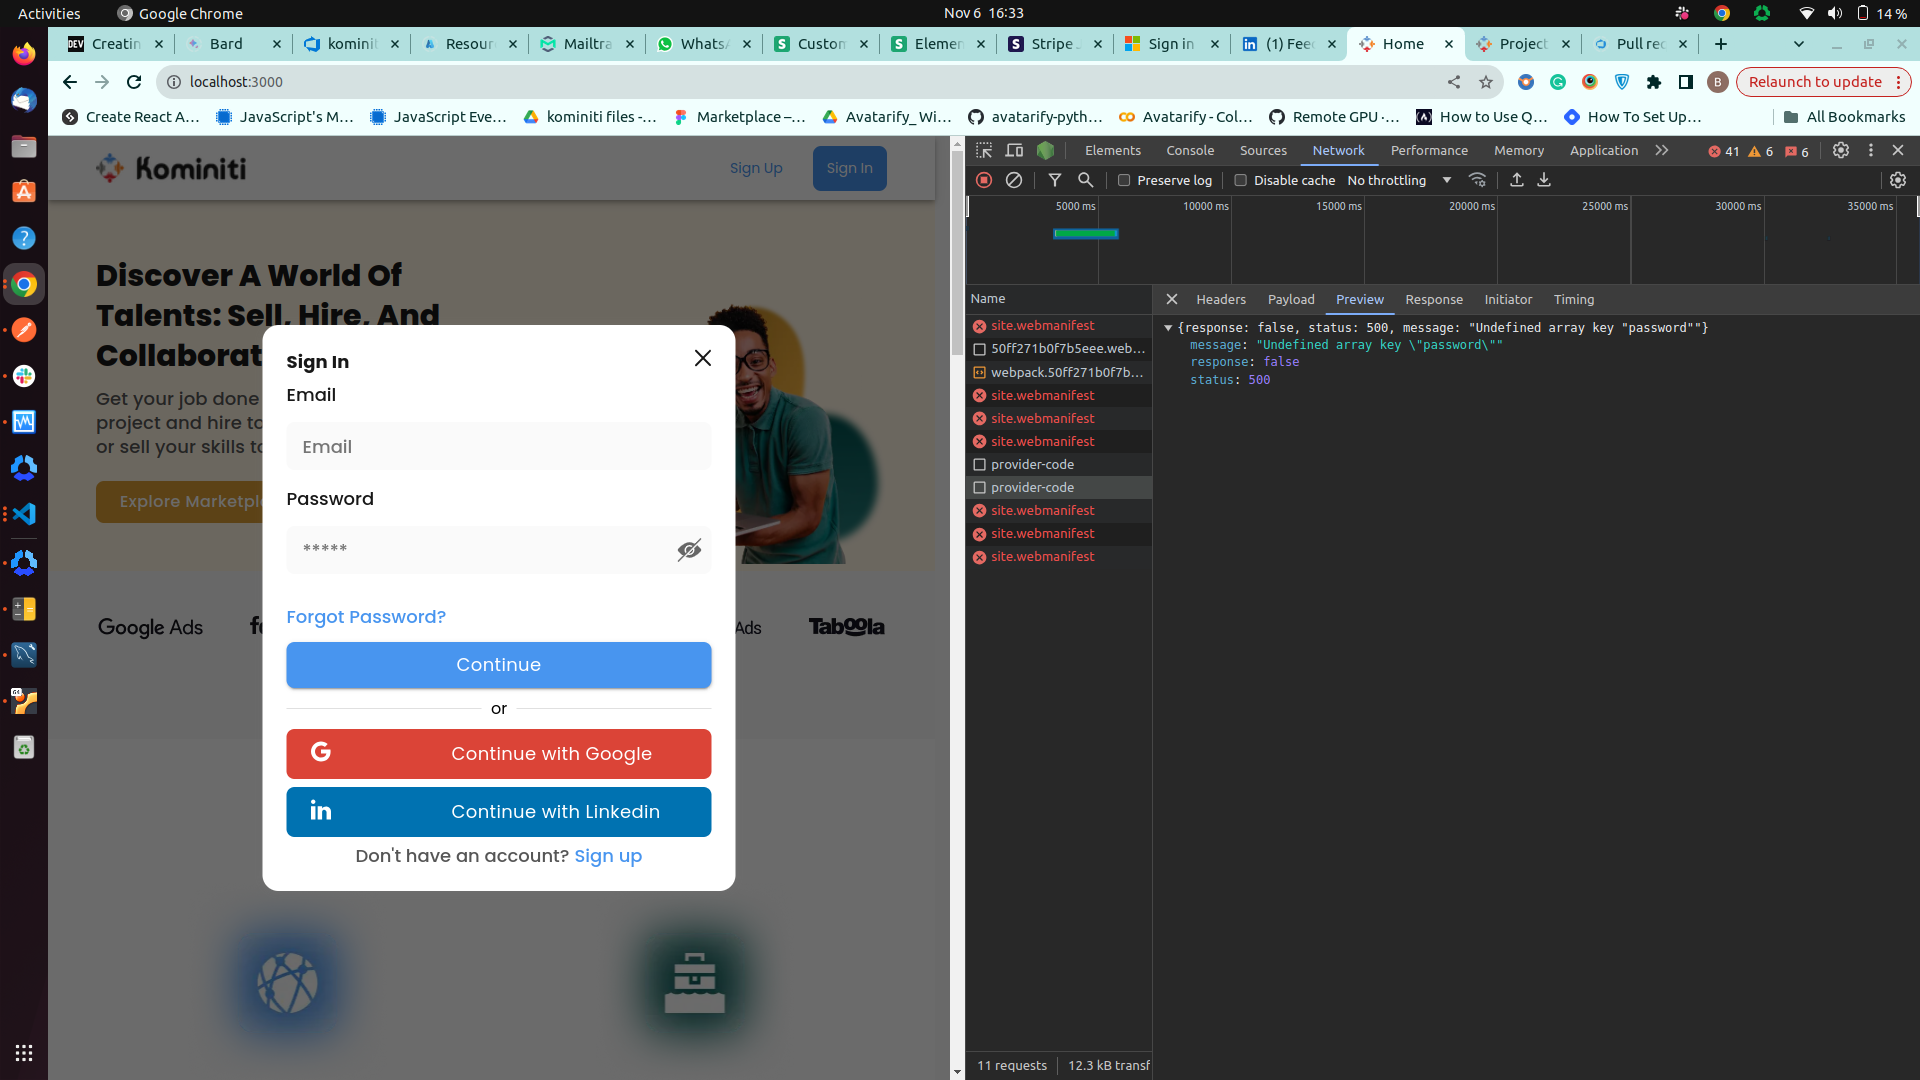Toggle the device toolbar icon

1014,150
